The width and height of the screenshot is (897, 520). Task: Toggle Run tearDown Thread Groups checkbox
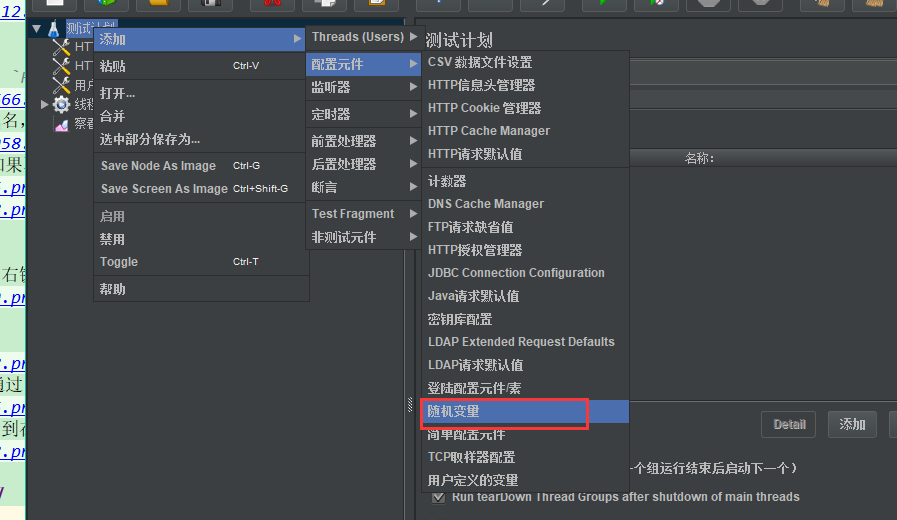(439, 497)
